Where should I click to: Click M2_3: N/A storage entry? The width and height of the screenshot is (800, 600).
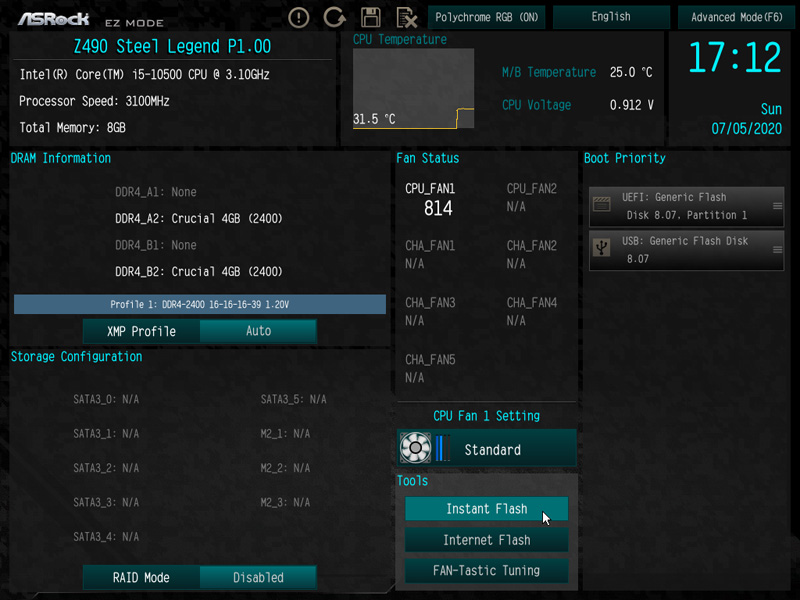click(x=285, y=503)
